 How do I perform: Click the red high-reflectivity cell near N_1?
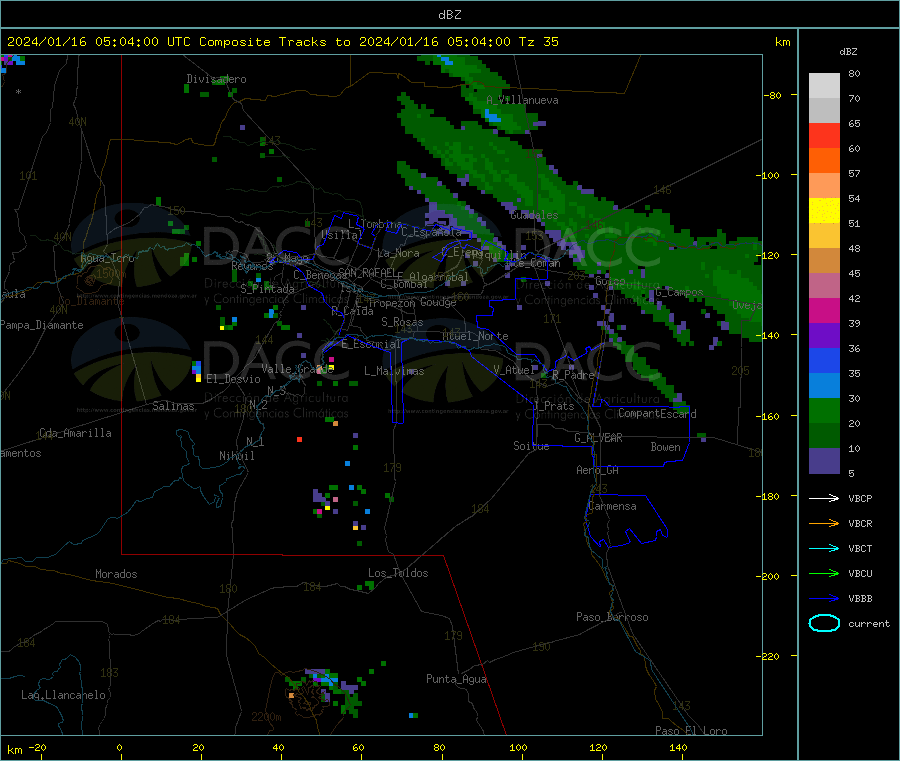(x=299, y=439)
